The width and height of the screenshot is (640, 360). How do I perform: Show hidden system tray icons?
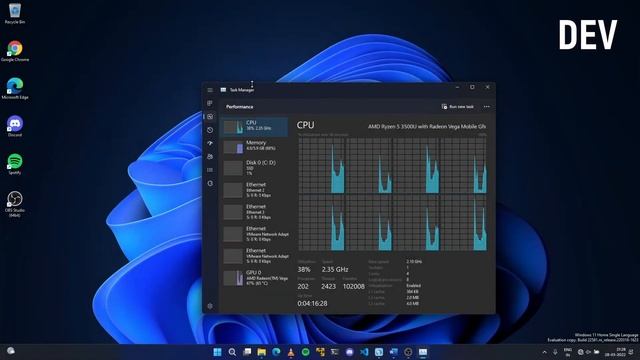[544, 352]
